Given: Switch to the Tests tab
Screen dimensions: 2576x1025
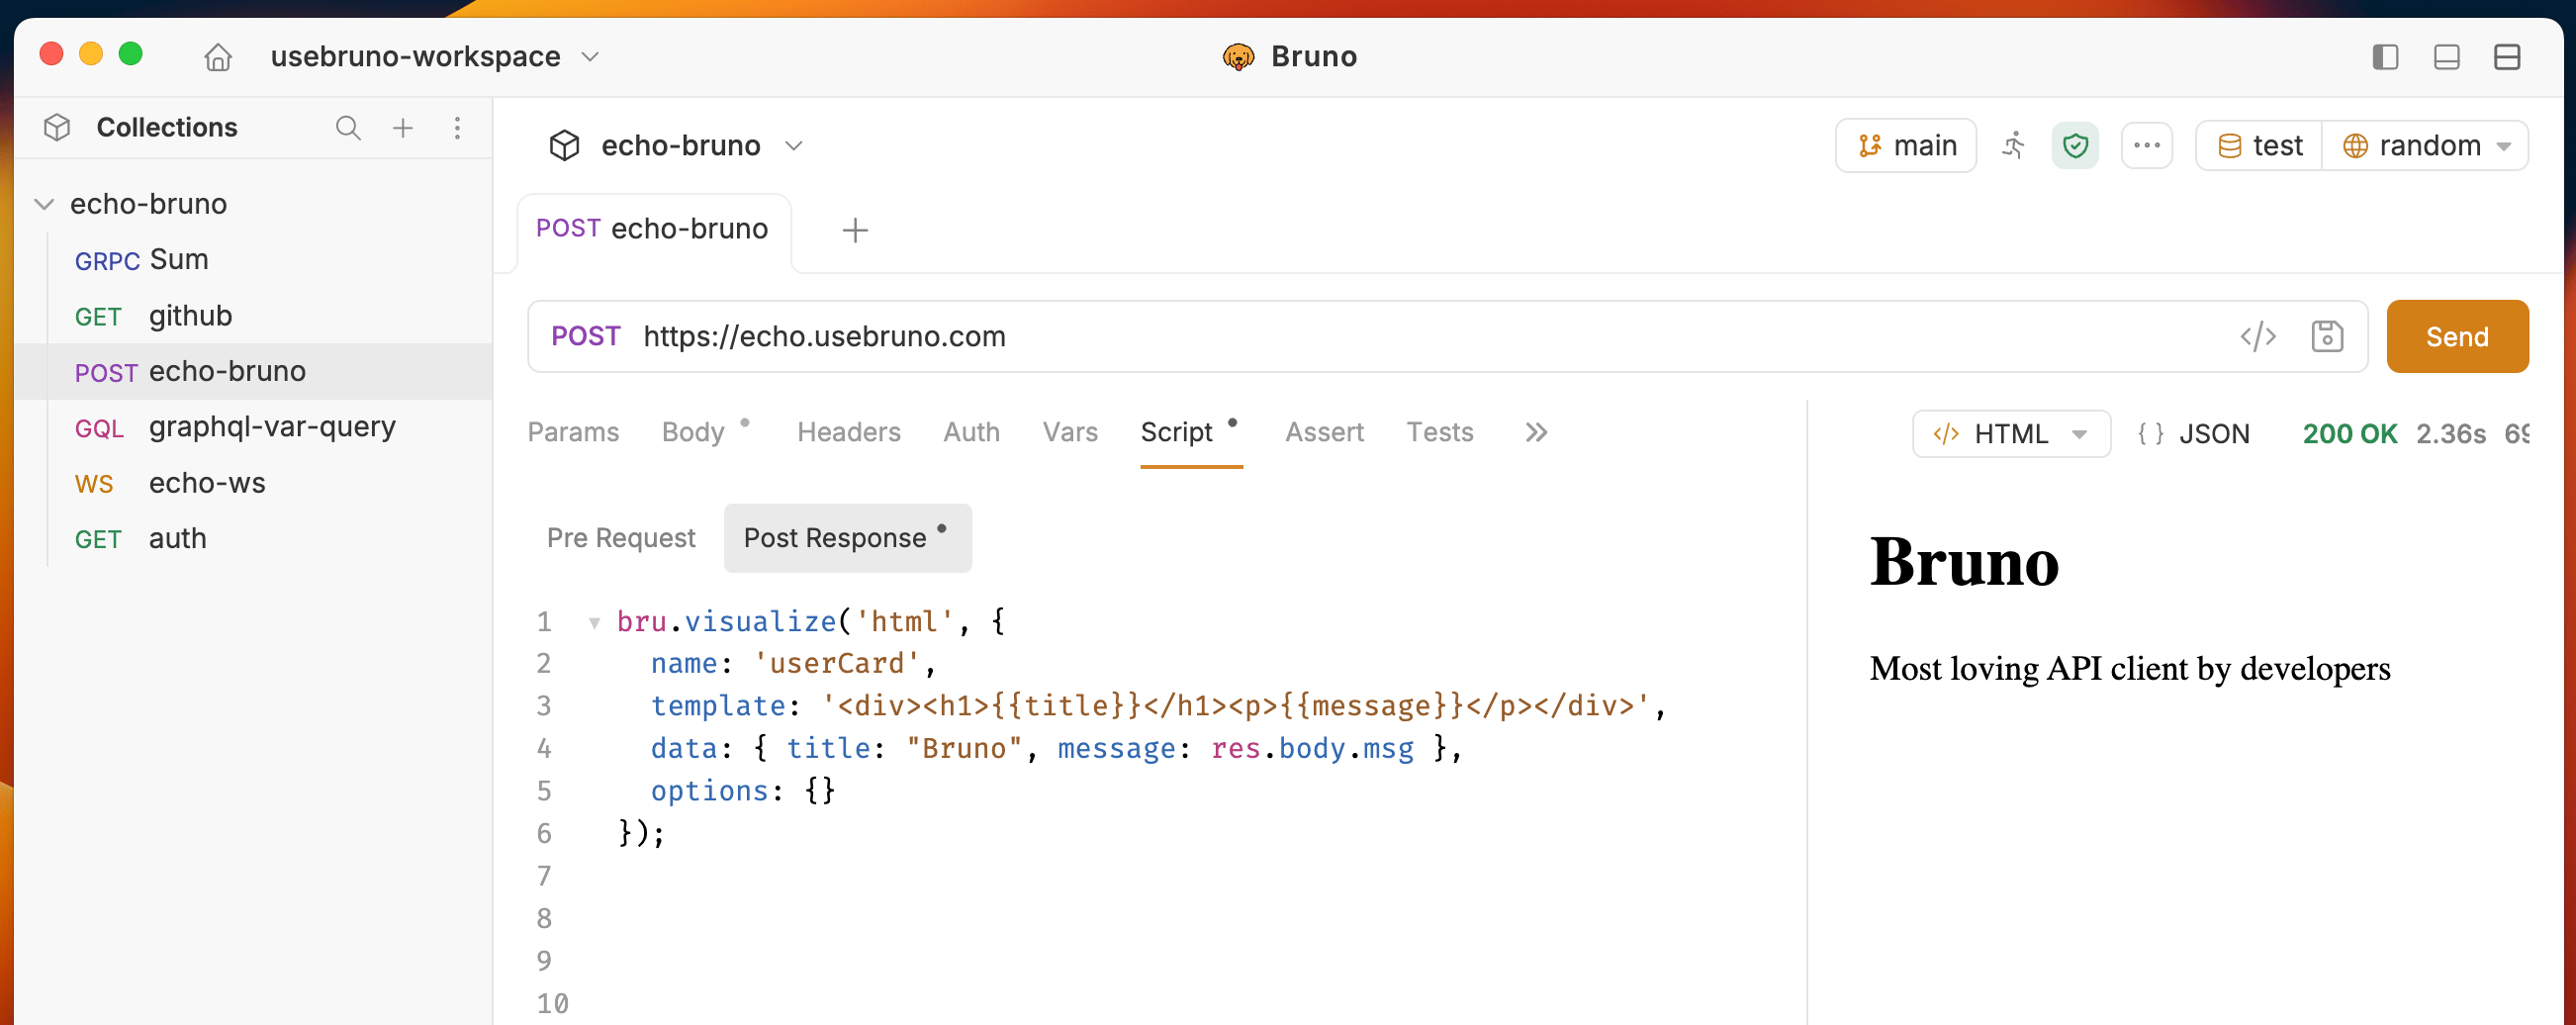Looking at the screenshot, I should (x=1440, y=432).
